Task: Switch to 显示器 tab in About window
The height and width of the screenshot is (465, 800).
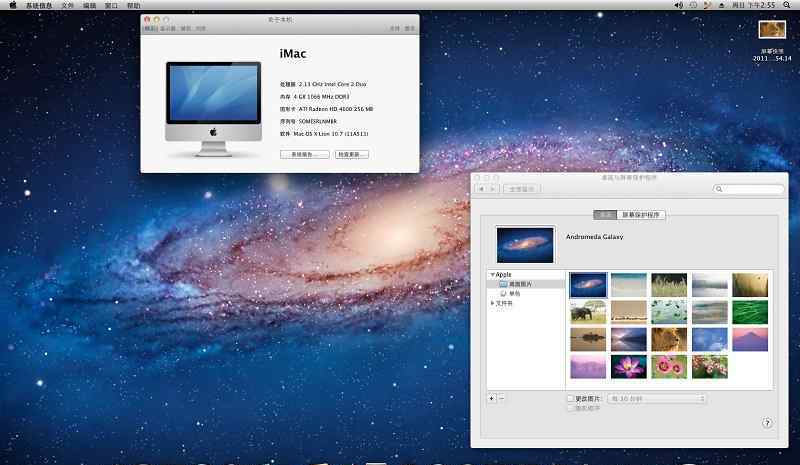Action: tap(167, 29)
